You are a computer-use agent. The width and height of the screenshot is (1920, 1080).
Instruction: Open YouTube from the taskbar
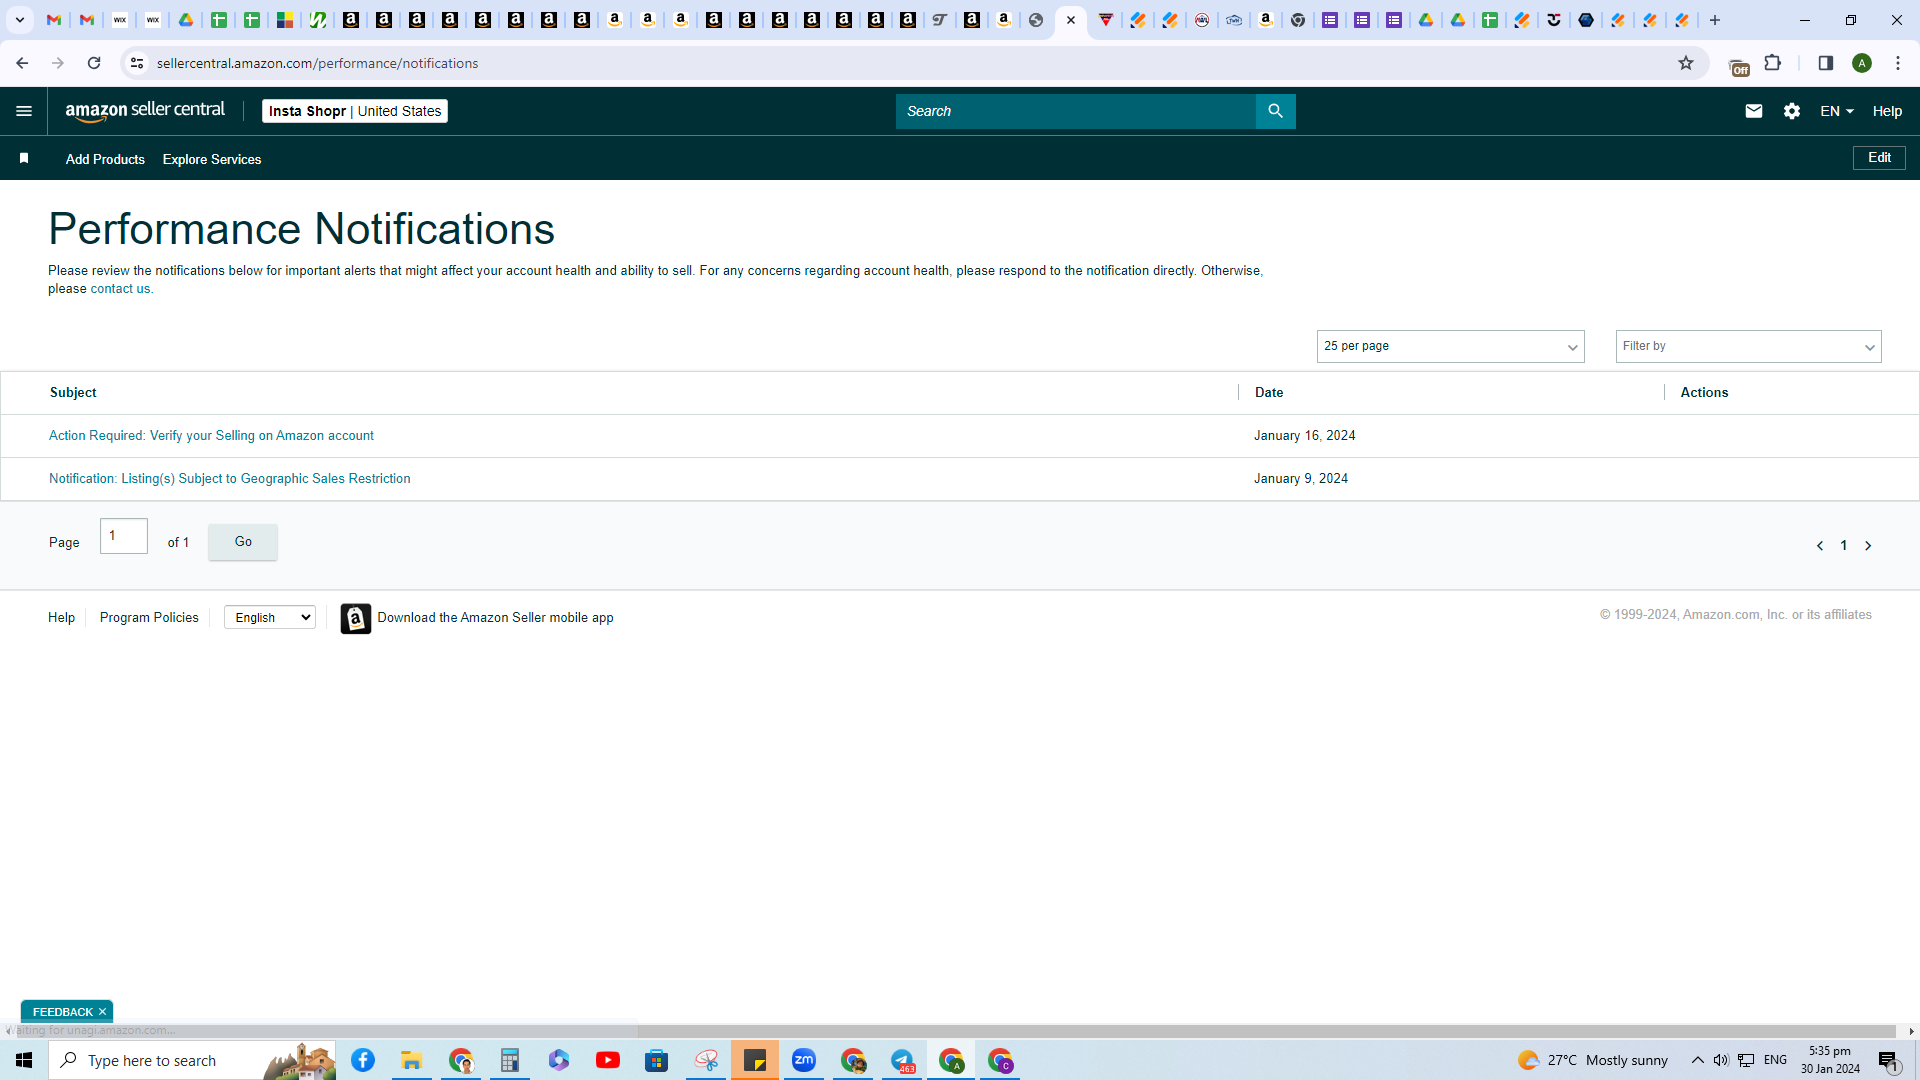[x=608, y=1060]
